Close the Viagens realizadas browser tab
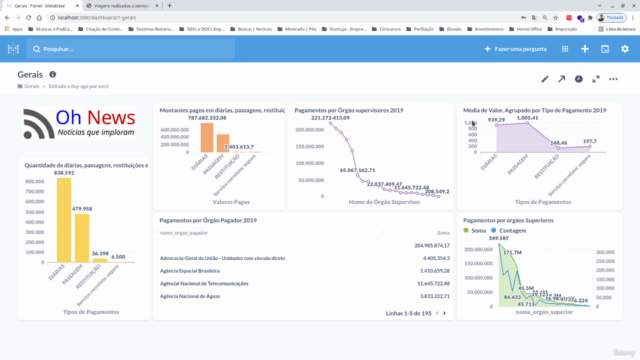This screenshot has height=360, width=640. 157,6
